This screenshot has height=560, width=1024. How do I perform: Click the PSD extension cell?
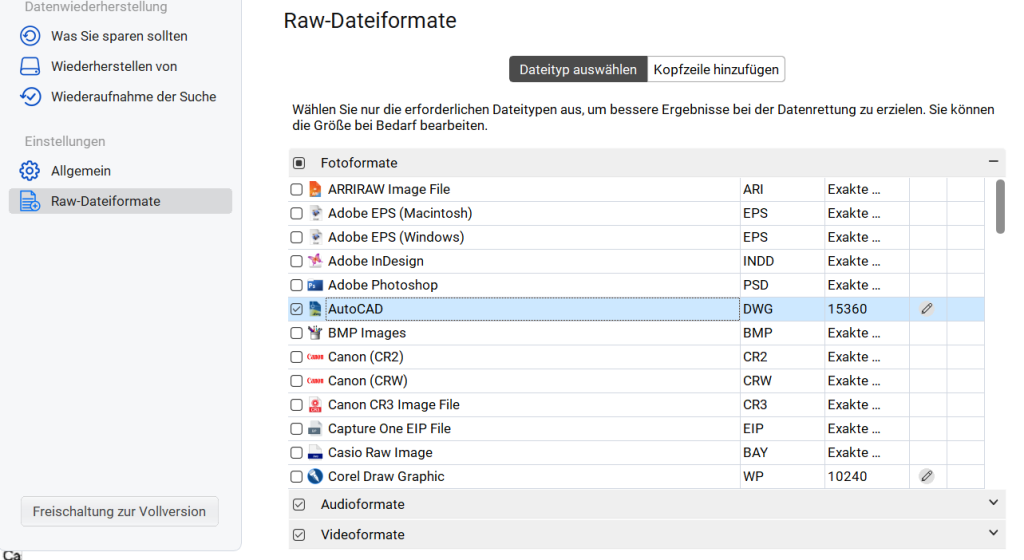(782, 285)
